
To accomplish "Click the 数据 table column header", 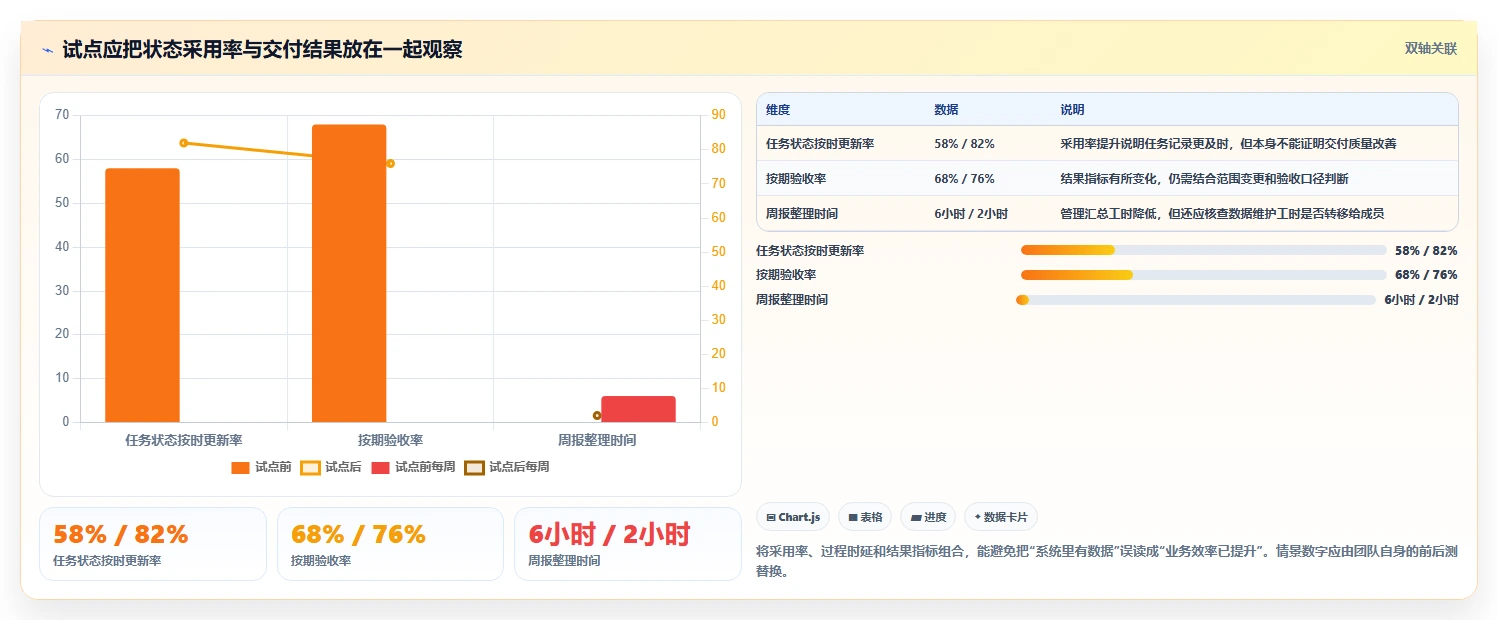I will coord(946,110).
